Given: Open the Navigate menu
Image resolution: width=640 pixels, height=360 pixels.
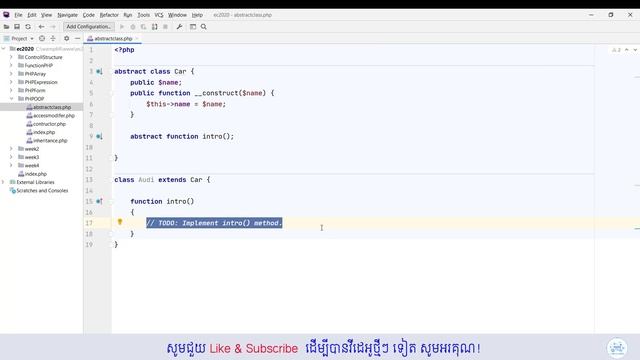Looking at the screenshot, I should [x=67, y=15].
